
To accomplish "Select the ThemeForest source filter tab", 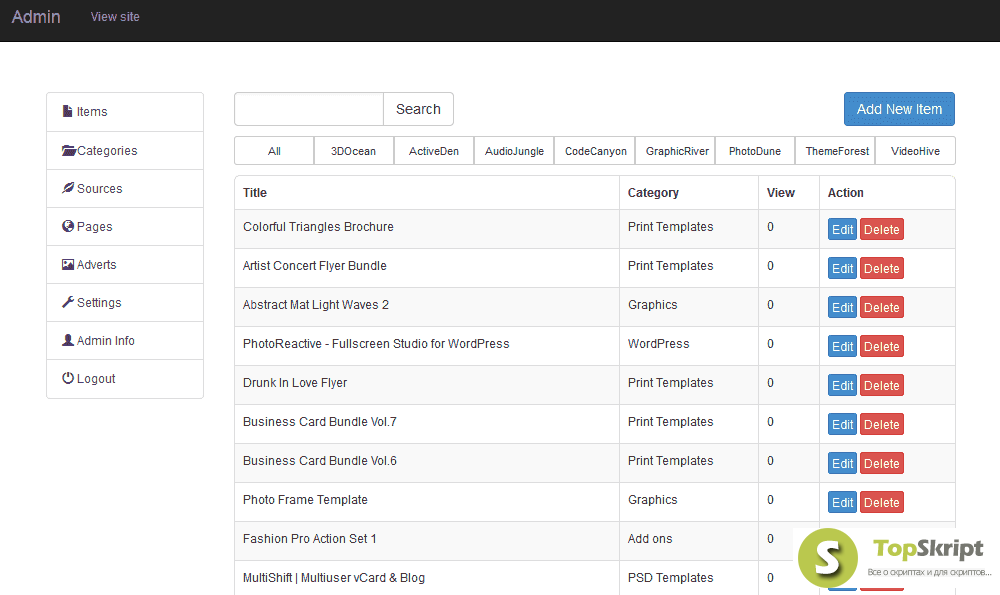I will pos(837,151).
